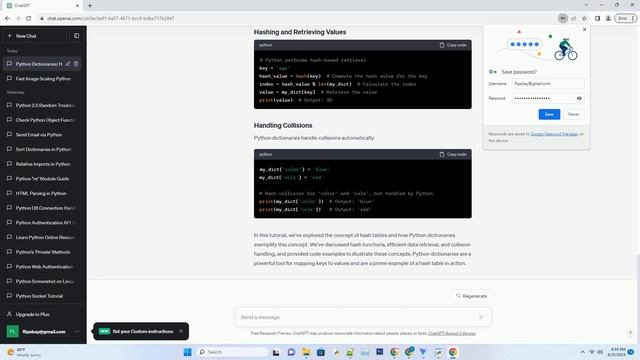Copy code in the Handling Collisions block
The width and height of the screenshot is (640, 360).
453,154
